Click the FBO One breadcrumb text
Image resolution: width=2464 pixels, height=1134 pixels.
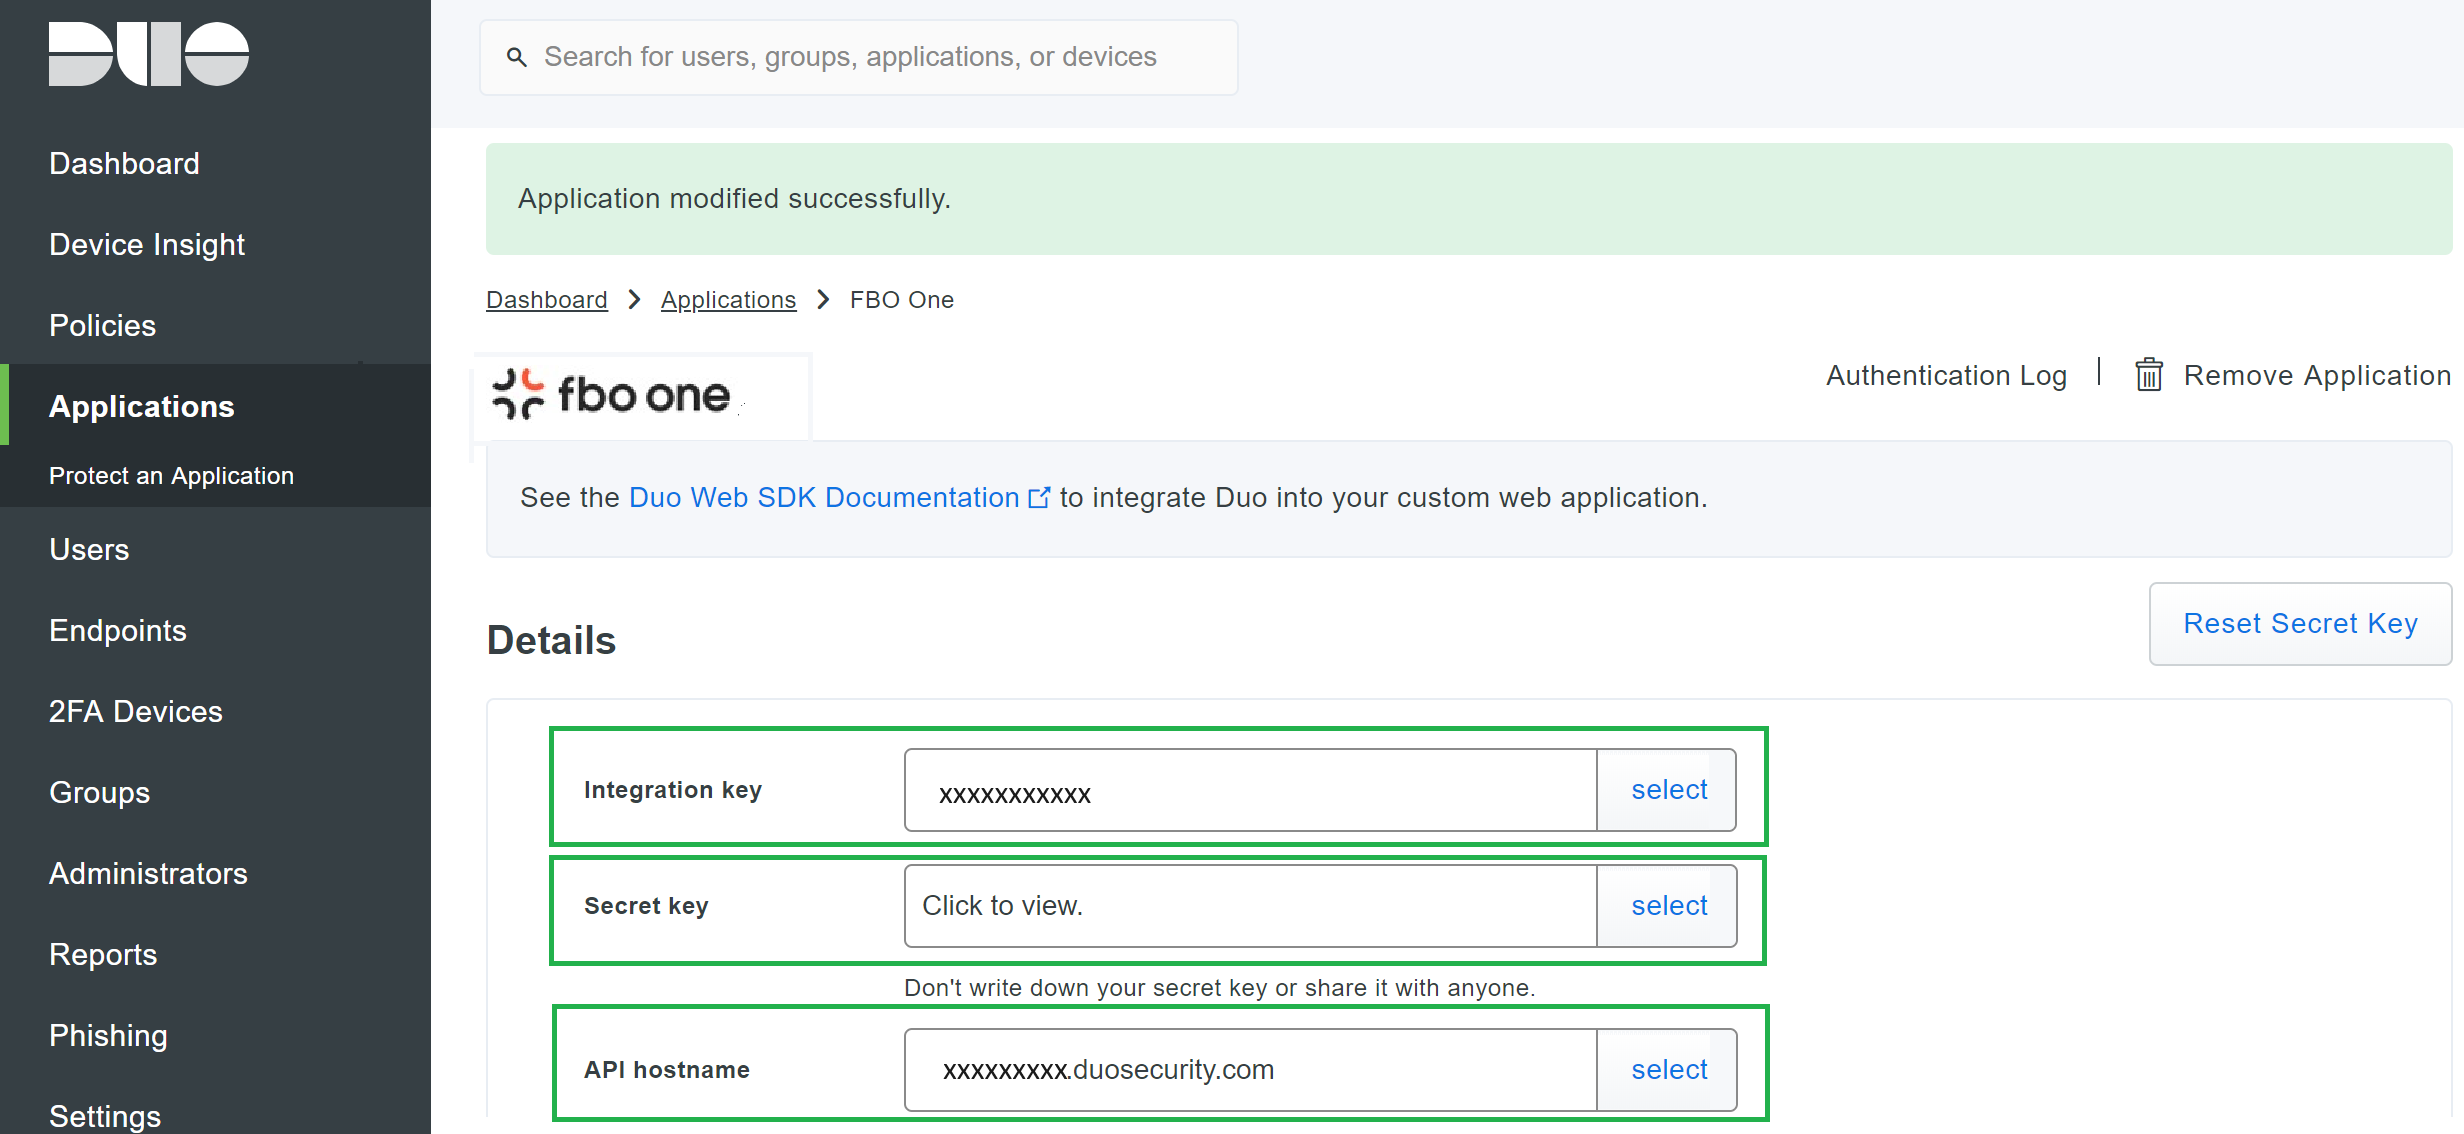(902, 300)
